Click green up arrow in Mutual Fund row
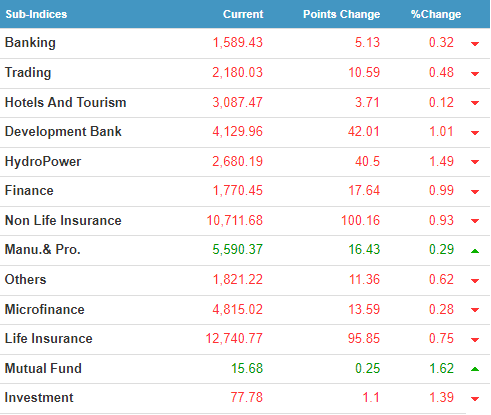 coord(475,369)
